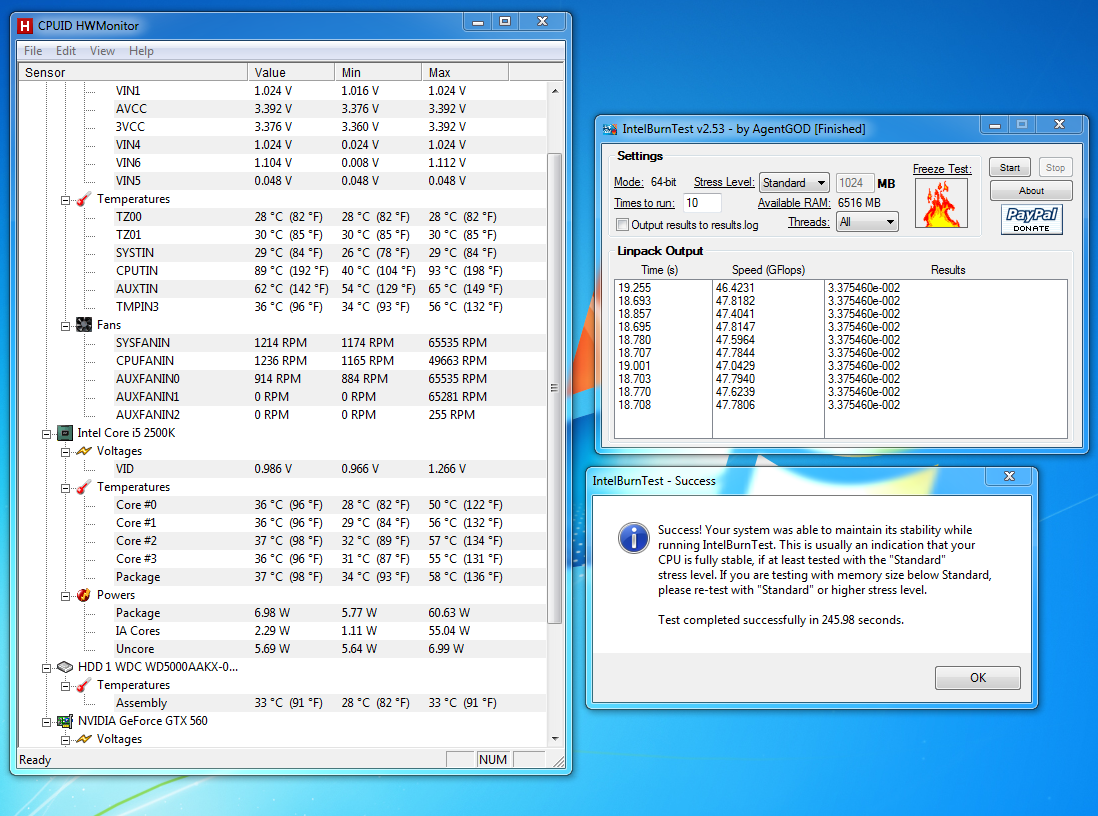Open the Threads dropdown
This screenshot has width=1098, height=816.
(x=867, y=222)
